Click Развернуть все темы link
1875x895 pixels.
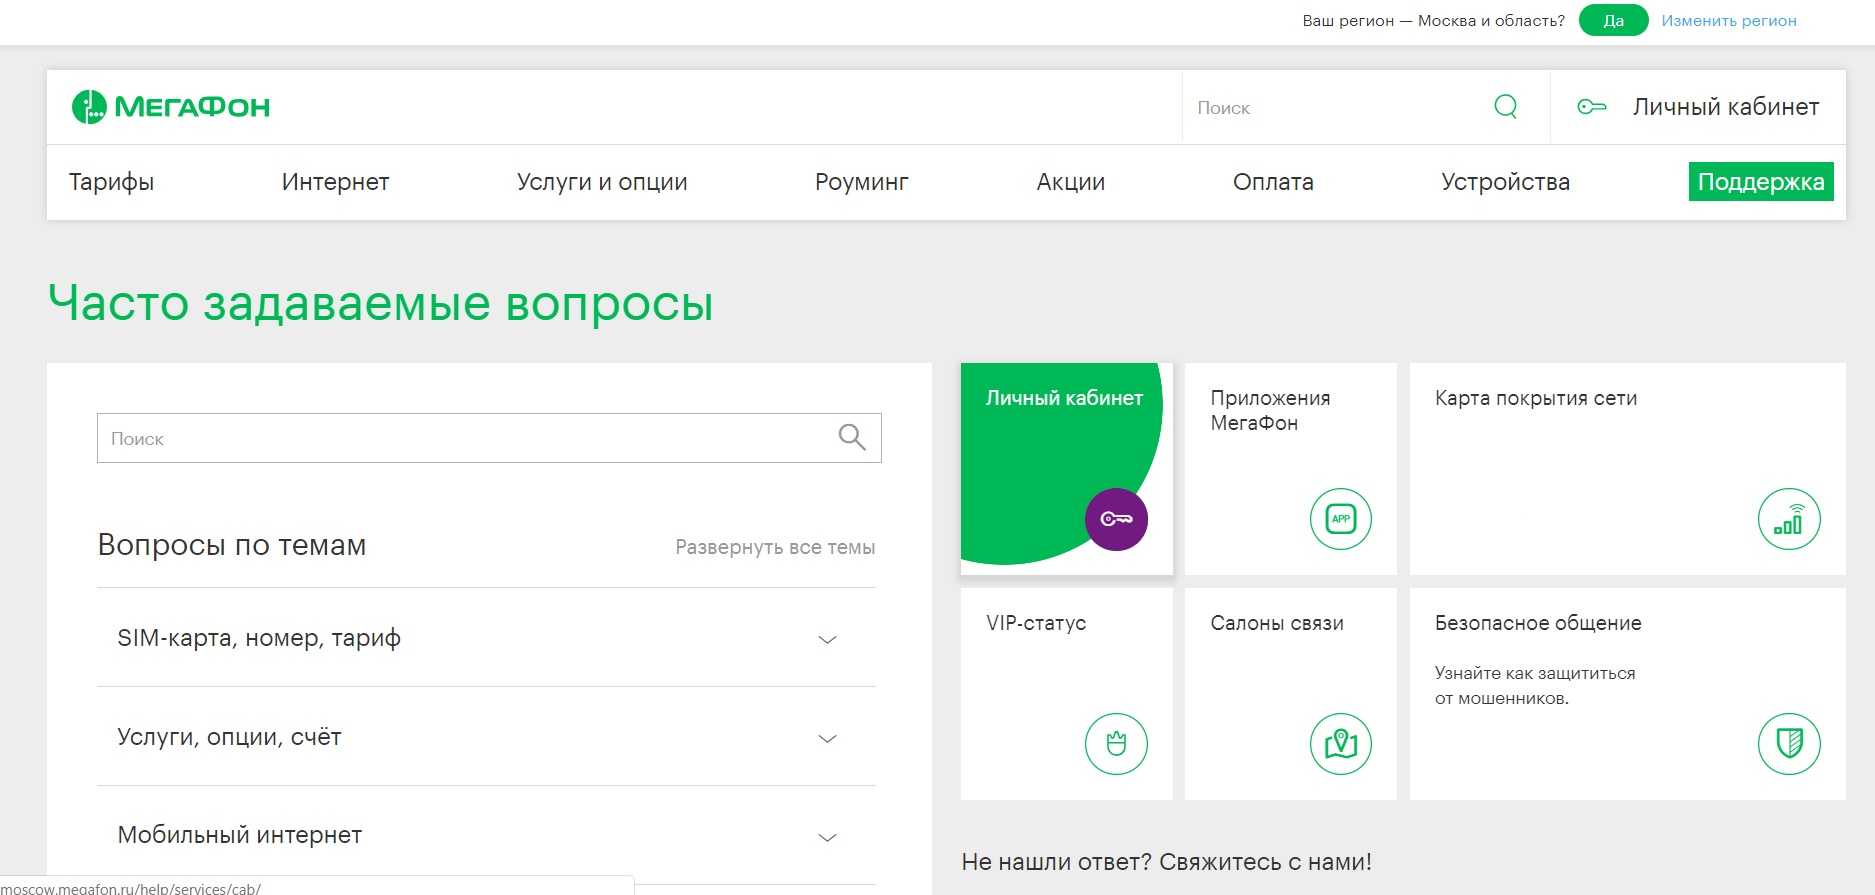tap(774, 547)
